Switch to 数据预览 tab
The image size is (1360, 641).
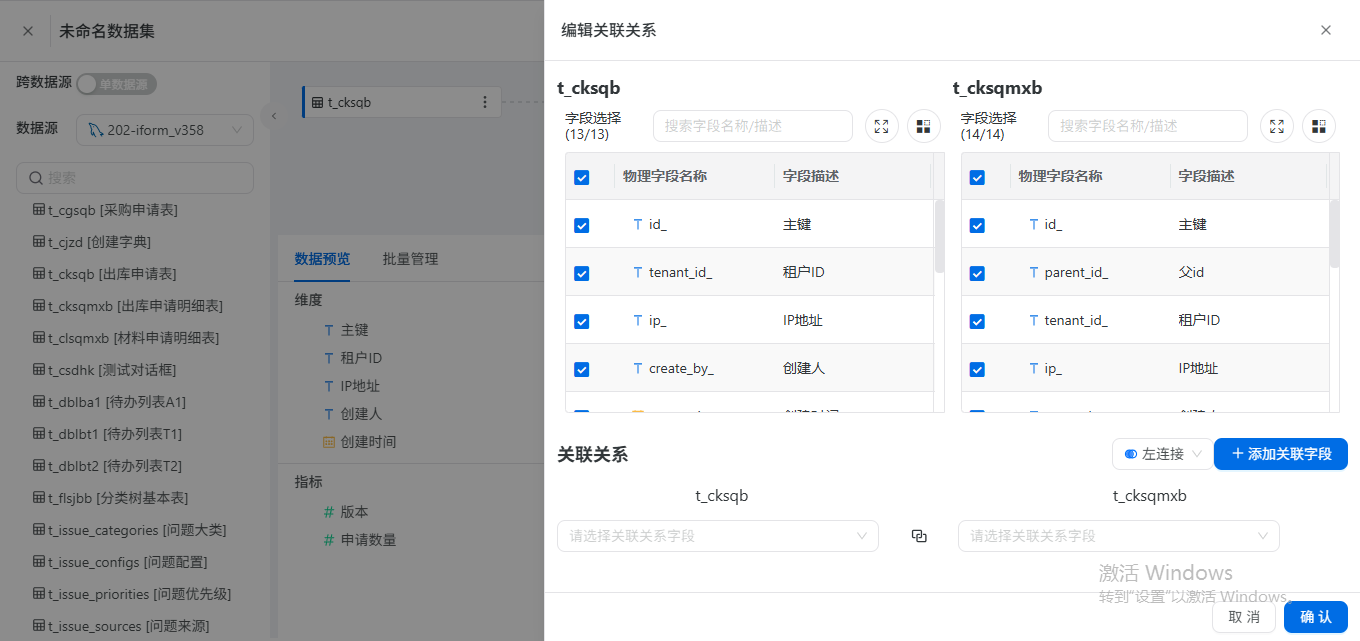pyautogui.click(x=322, y=259)
